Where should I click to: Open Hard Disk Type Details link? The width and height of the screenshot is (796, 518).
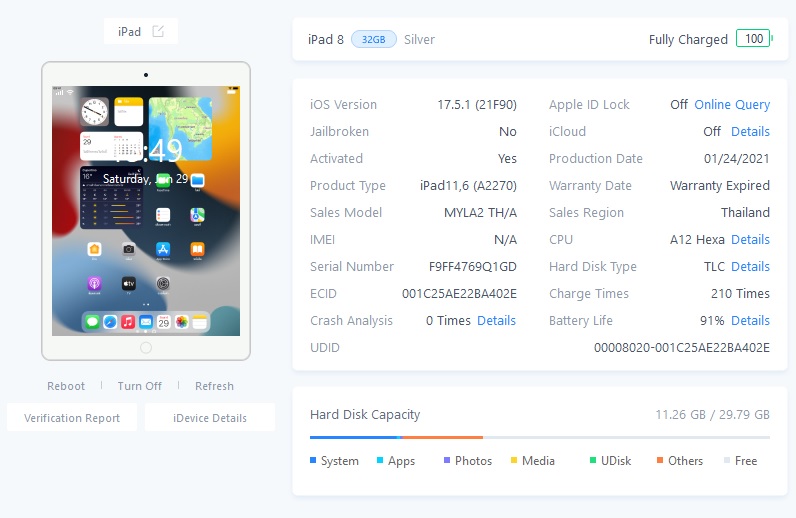click(x=750, y=266)
